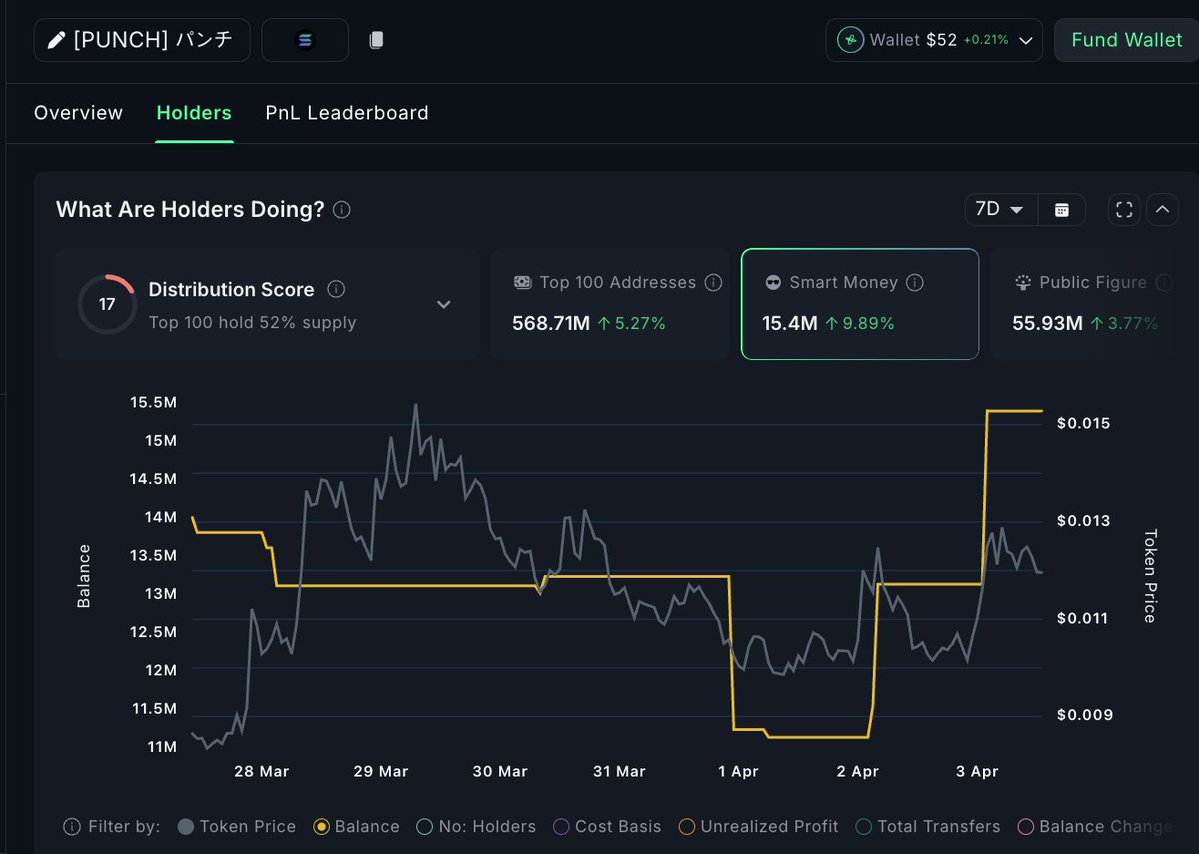The height and width of the screenshot is (854, 1199).
Task: Select the Top 100 Addresses card
Action: pyautogui.click(x=610, y=304)
